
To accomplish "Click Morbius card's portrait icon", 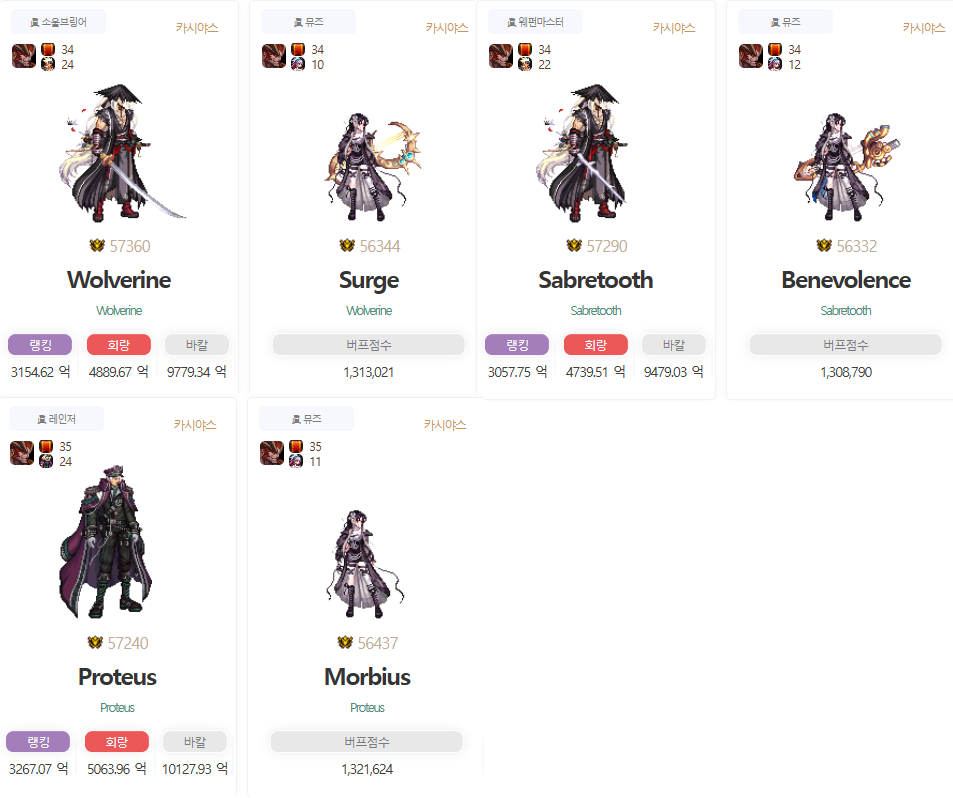I will coord(272,453).
